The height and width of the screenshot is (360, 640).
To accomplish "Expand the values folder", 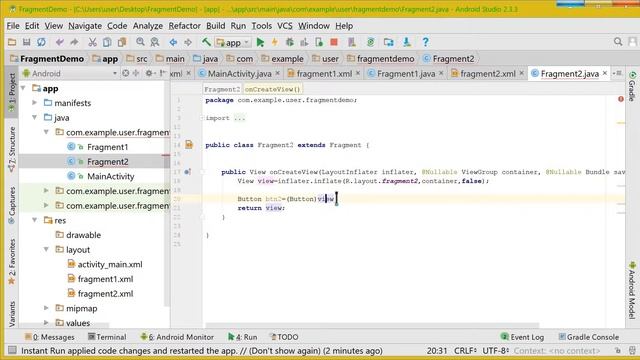I will coord(47,323).
